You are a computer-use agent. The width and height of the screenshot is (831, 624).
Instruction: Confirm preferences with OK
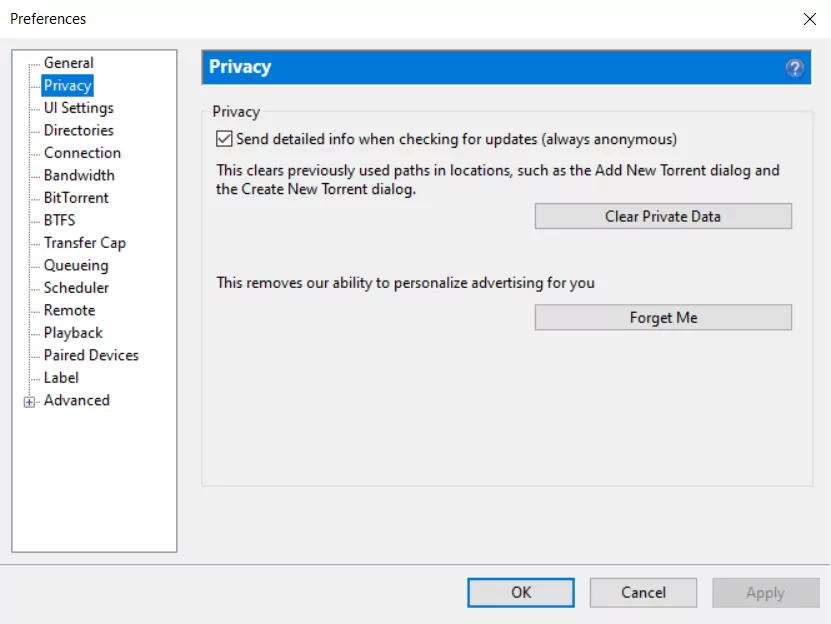tap(521, 592)
